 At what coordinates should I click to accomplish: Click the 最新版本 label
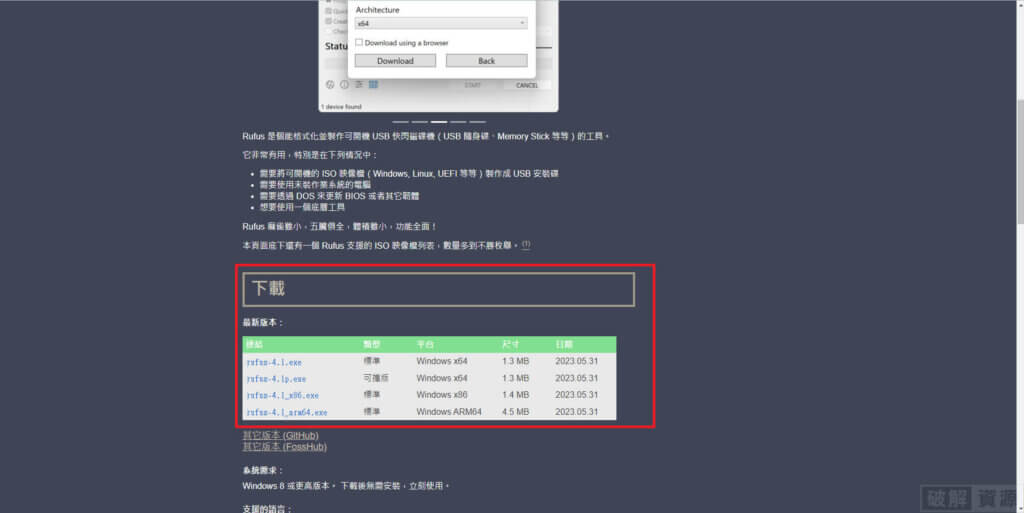[x=263, y=322]
